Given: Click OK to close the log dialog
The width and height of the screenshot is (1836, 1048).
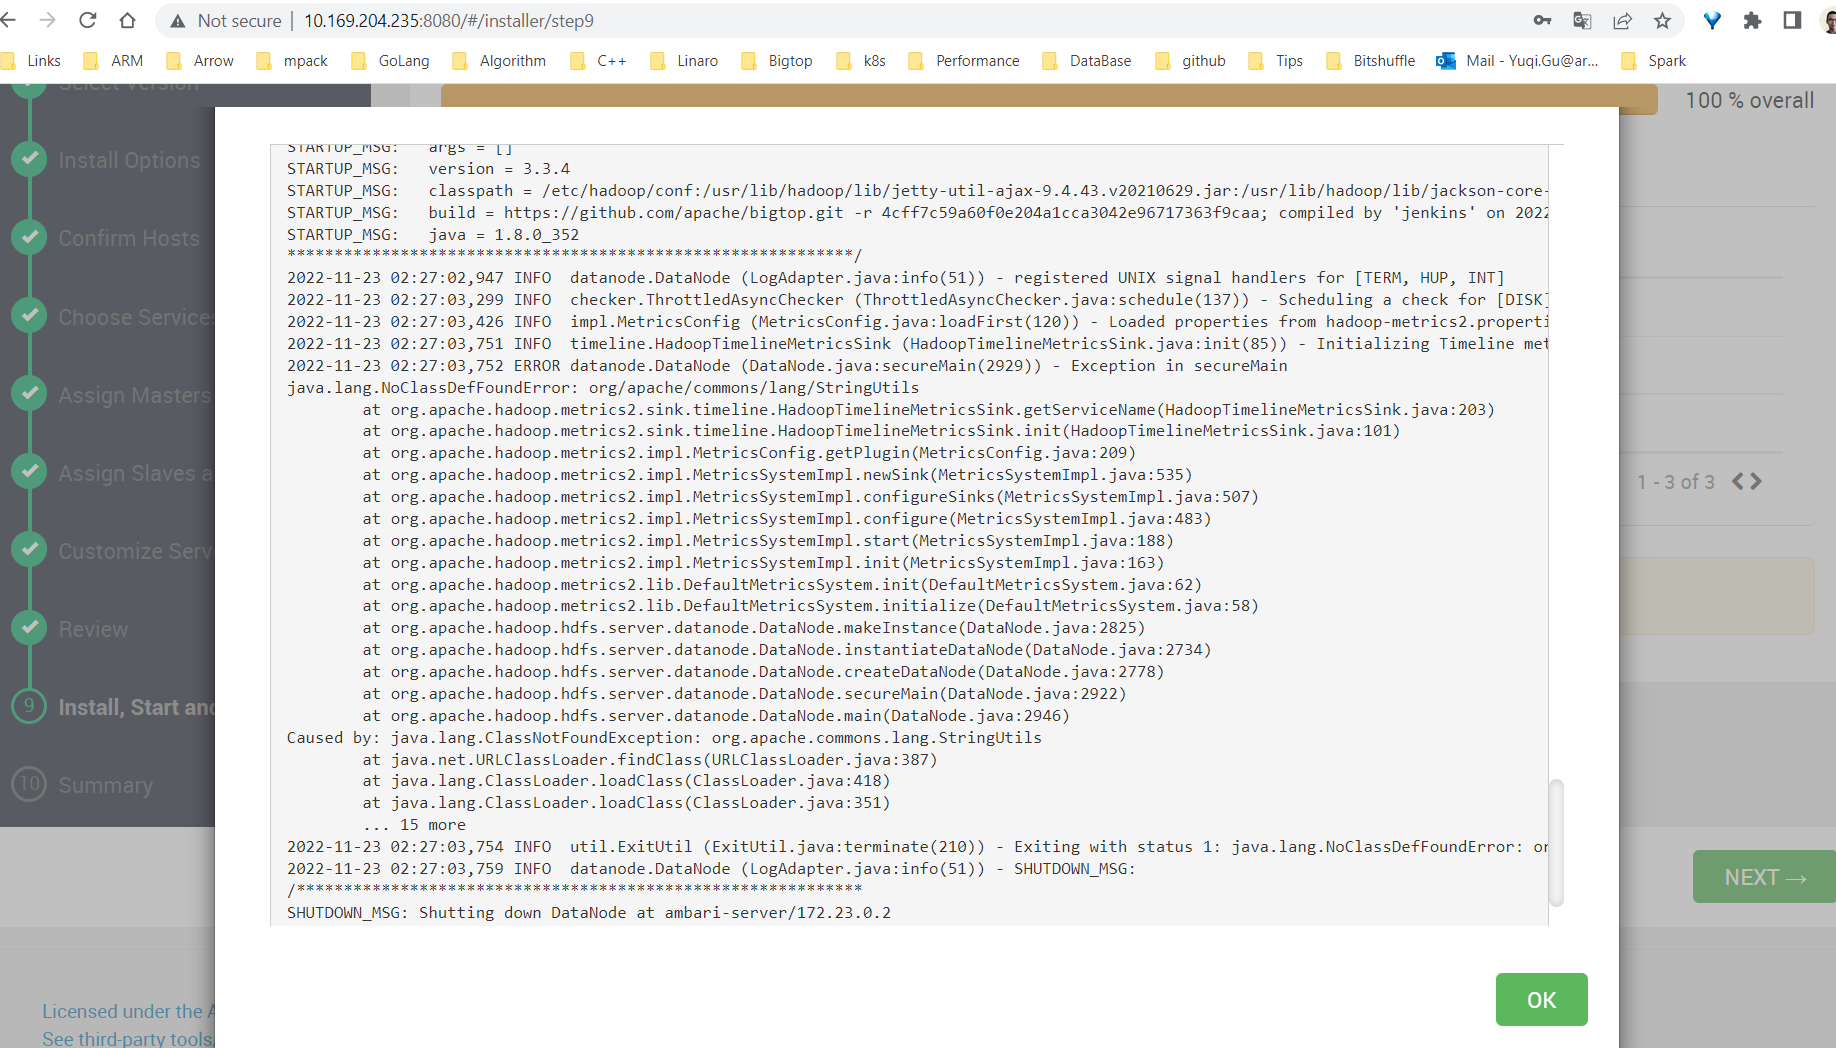Looking at the screenshot, I should [1541, 999].
